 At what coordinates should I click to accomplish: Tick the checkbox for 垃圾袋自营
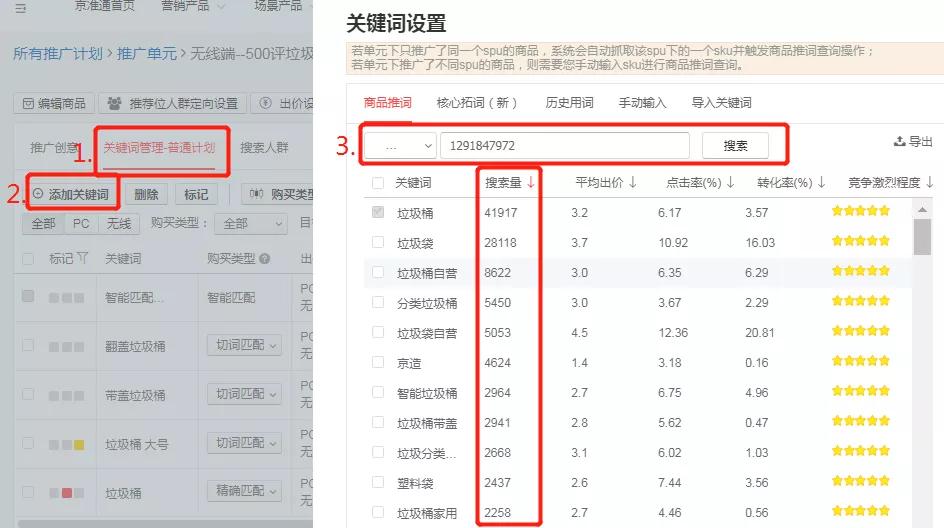[378, 332]
